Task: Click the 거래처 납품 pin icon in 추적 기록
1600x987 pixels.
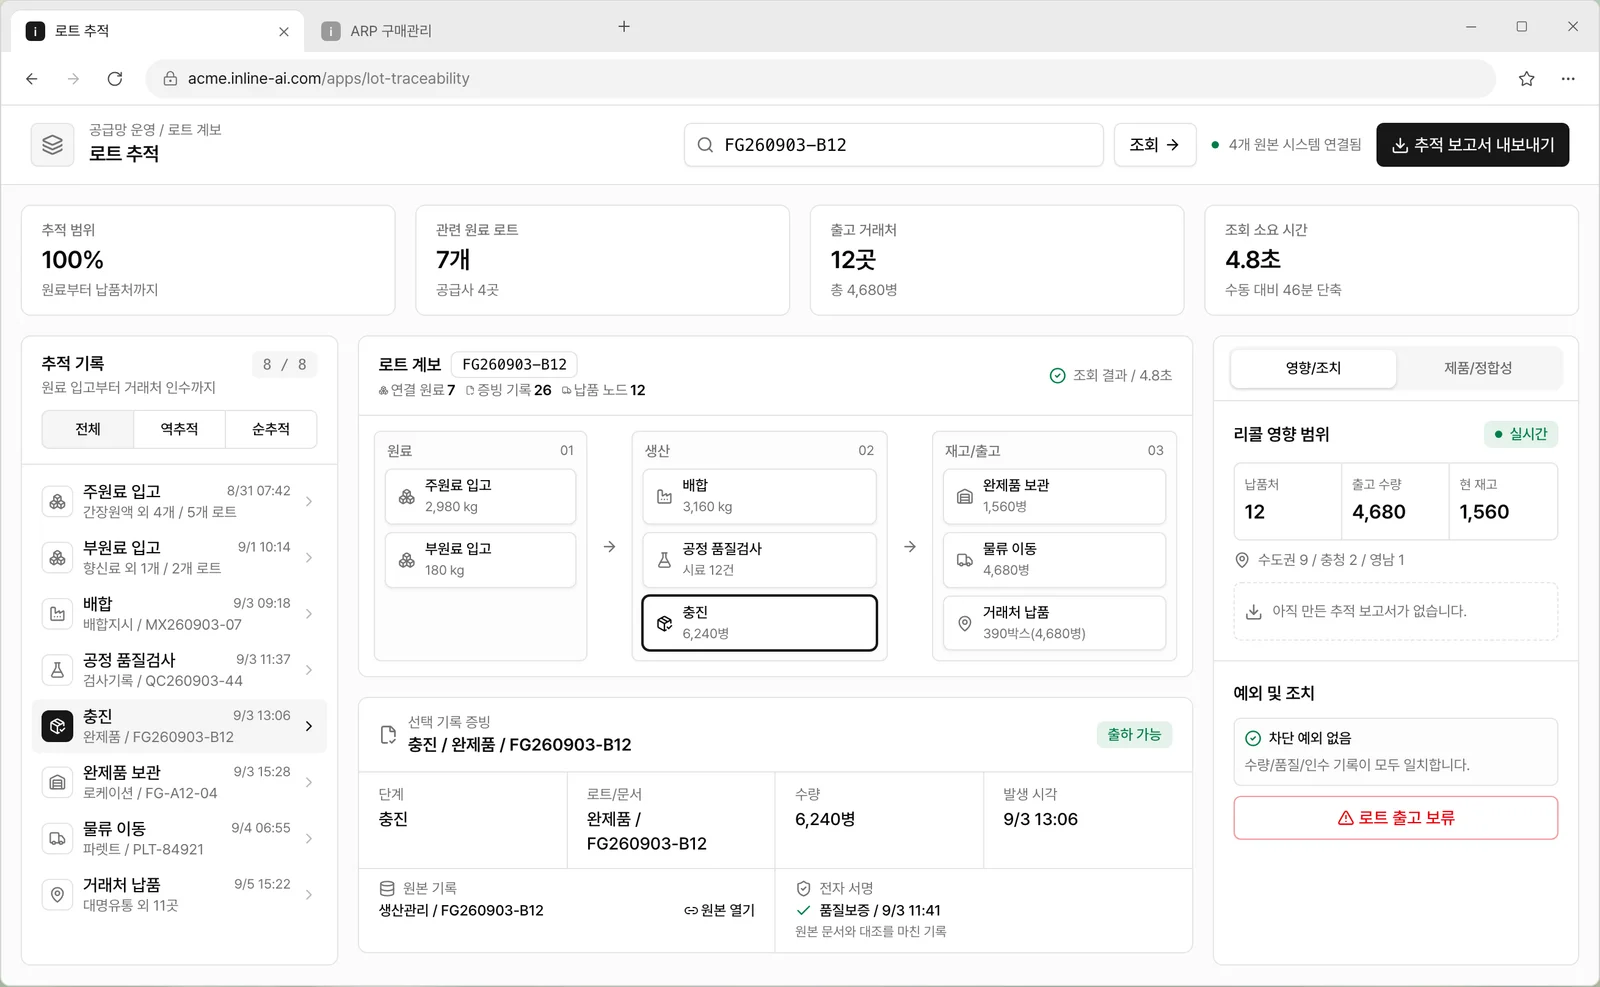Action: tap(58, 894)
